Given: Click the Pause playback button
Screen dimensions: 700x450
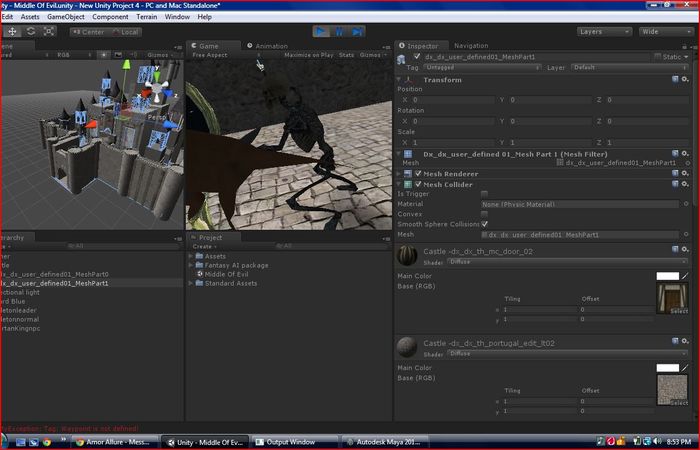Looking at the screenshot, I should (339, 32).
